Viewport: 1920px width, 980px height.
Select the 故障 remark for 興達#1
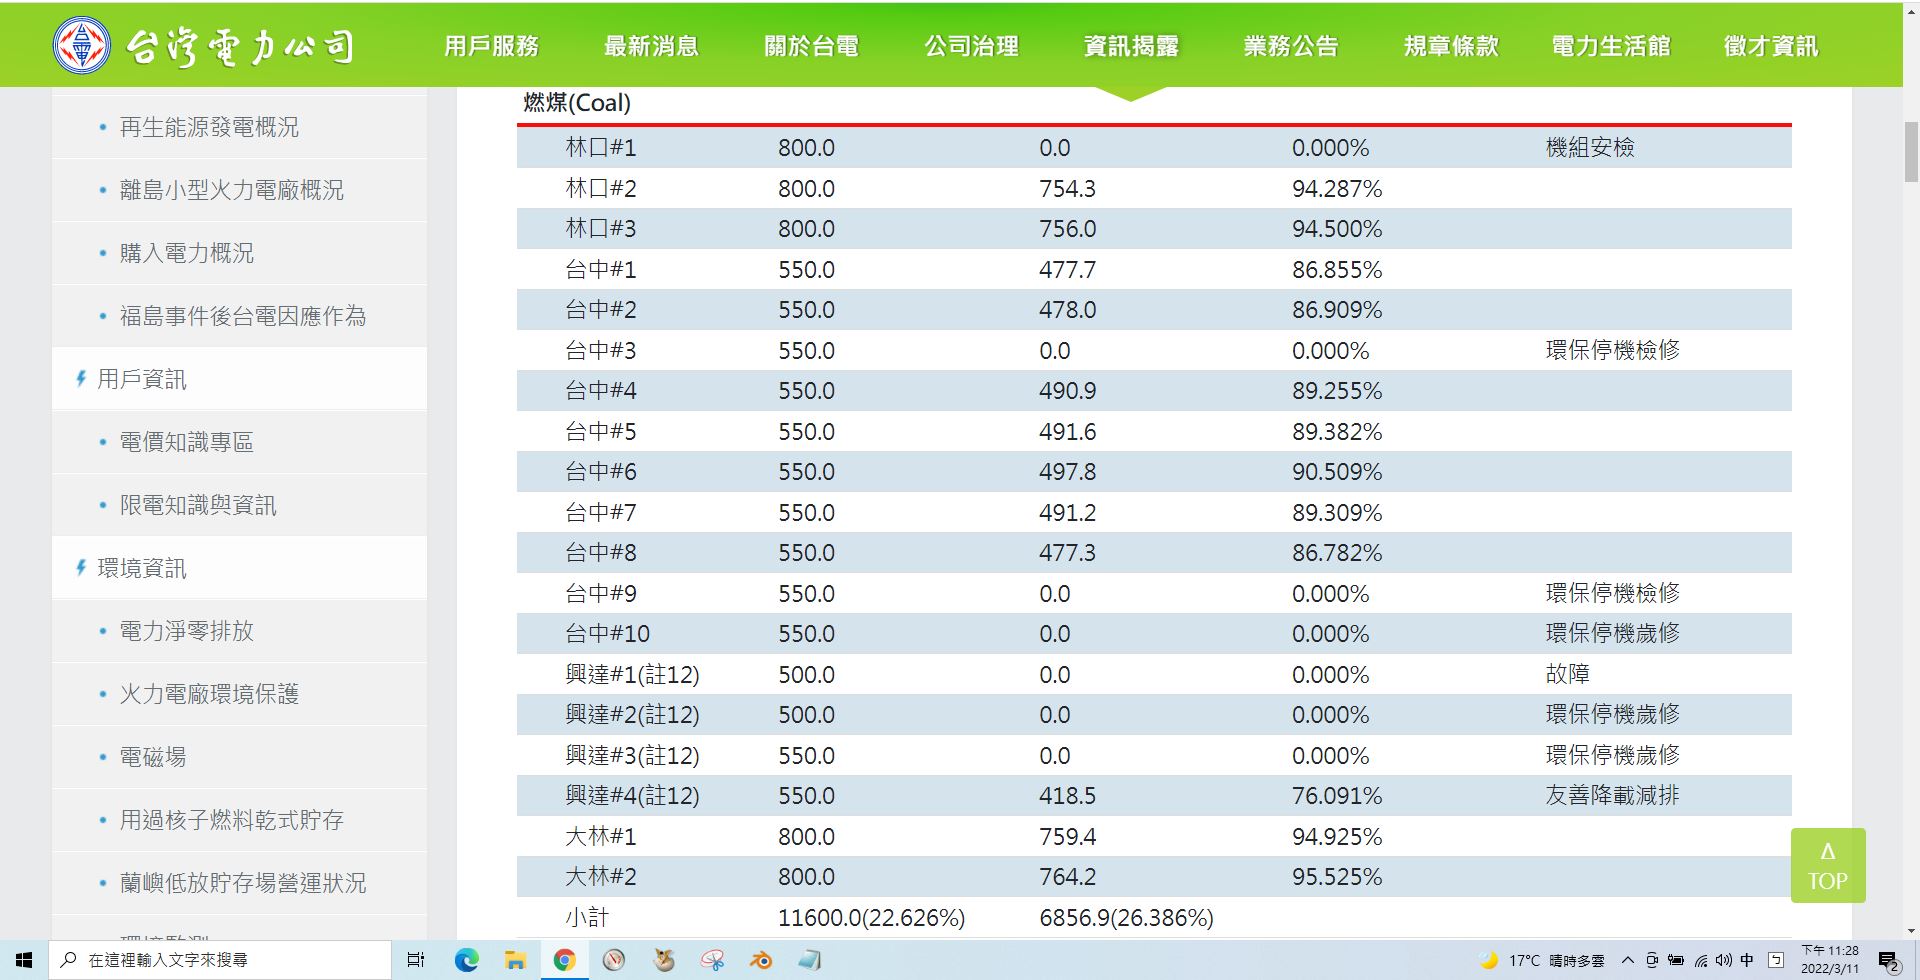pos(1567,675)
